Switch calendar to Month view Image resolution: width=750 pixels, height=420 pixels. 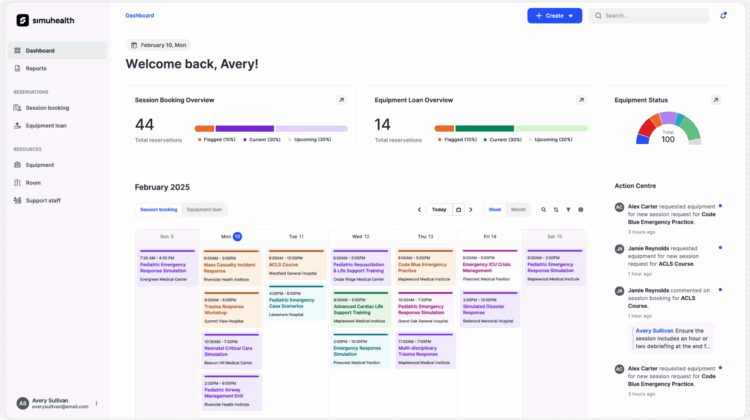point(518,210)
